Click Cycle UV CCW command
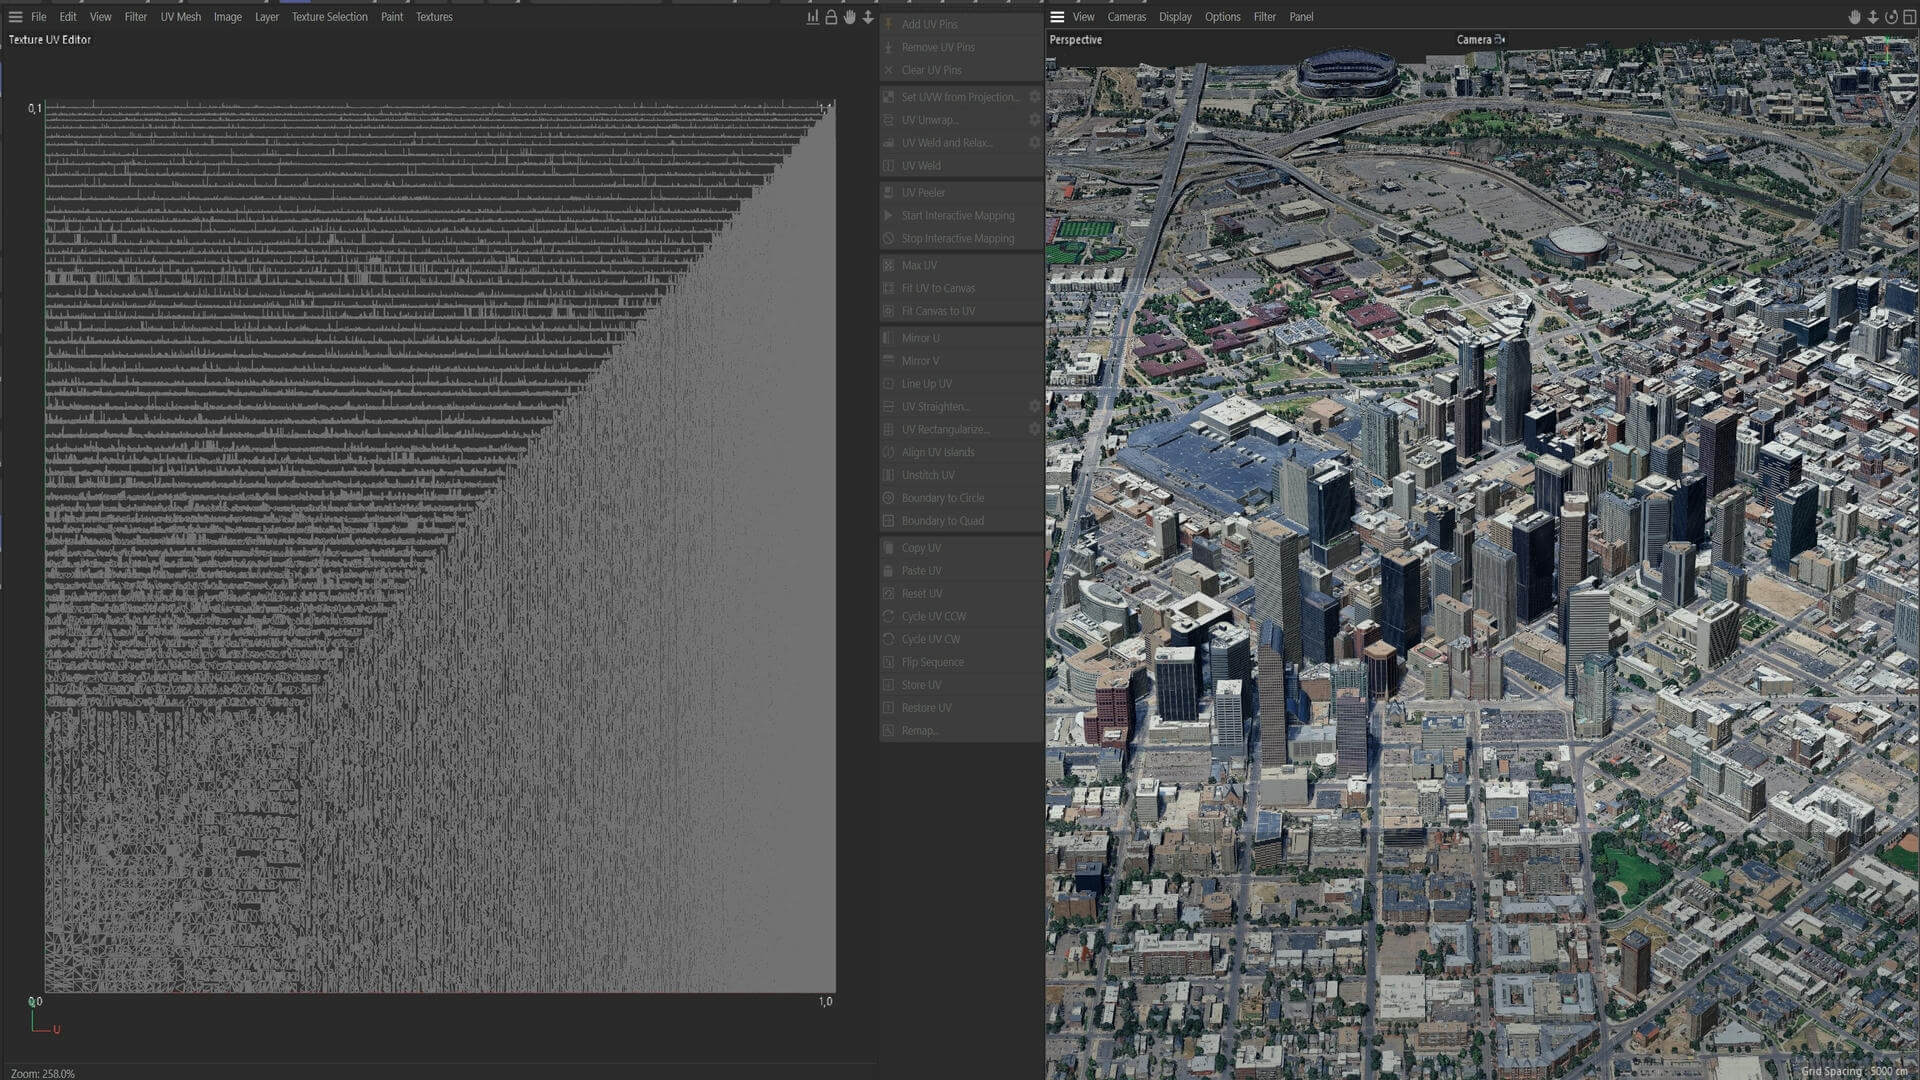This screenshot has width=1920, height=1080. coord(961,617)
